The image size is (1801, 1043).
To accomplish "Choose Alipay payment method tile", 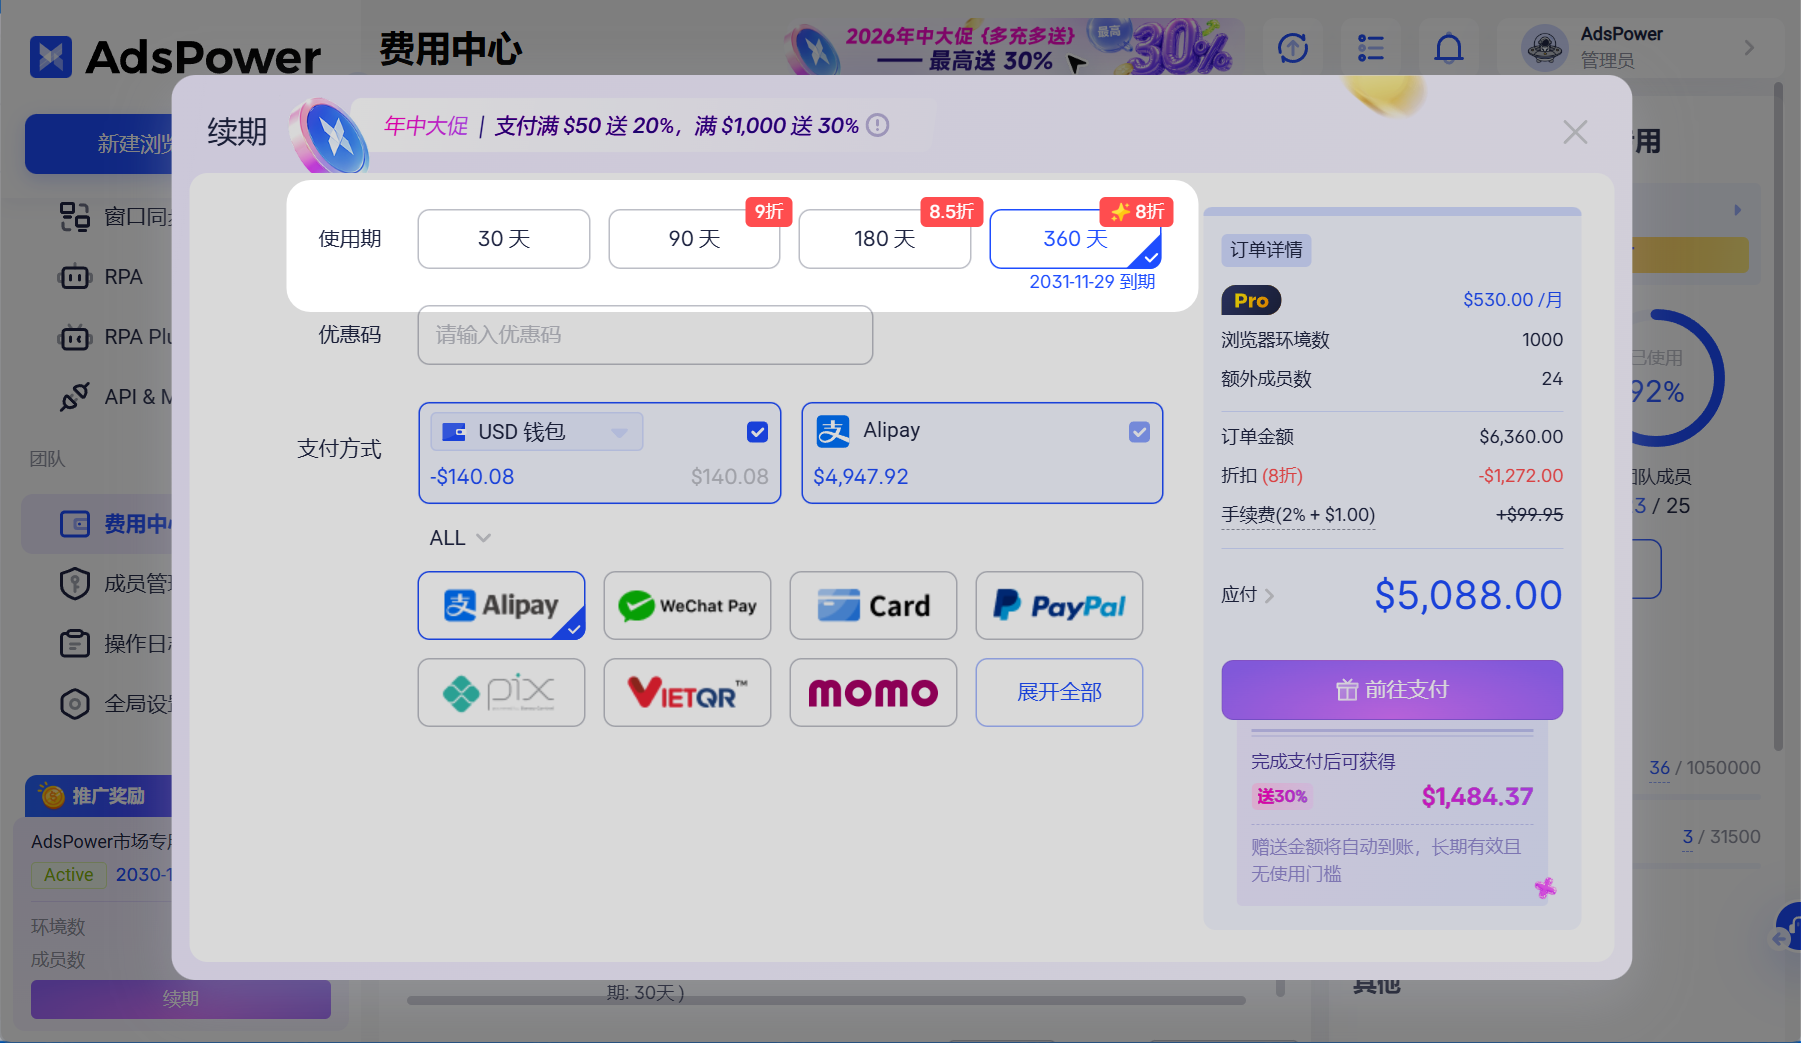I will coord(501,605).
